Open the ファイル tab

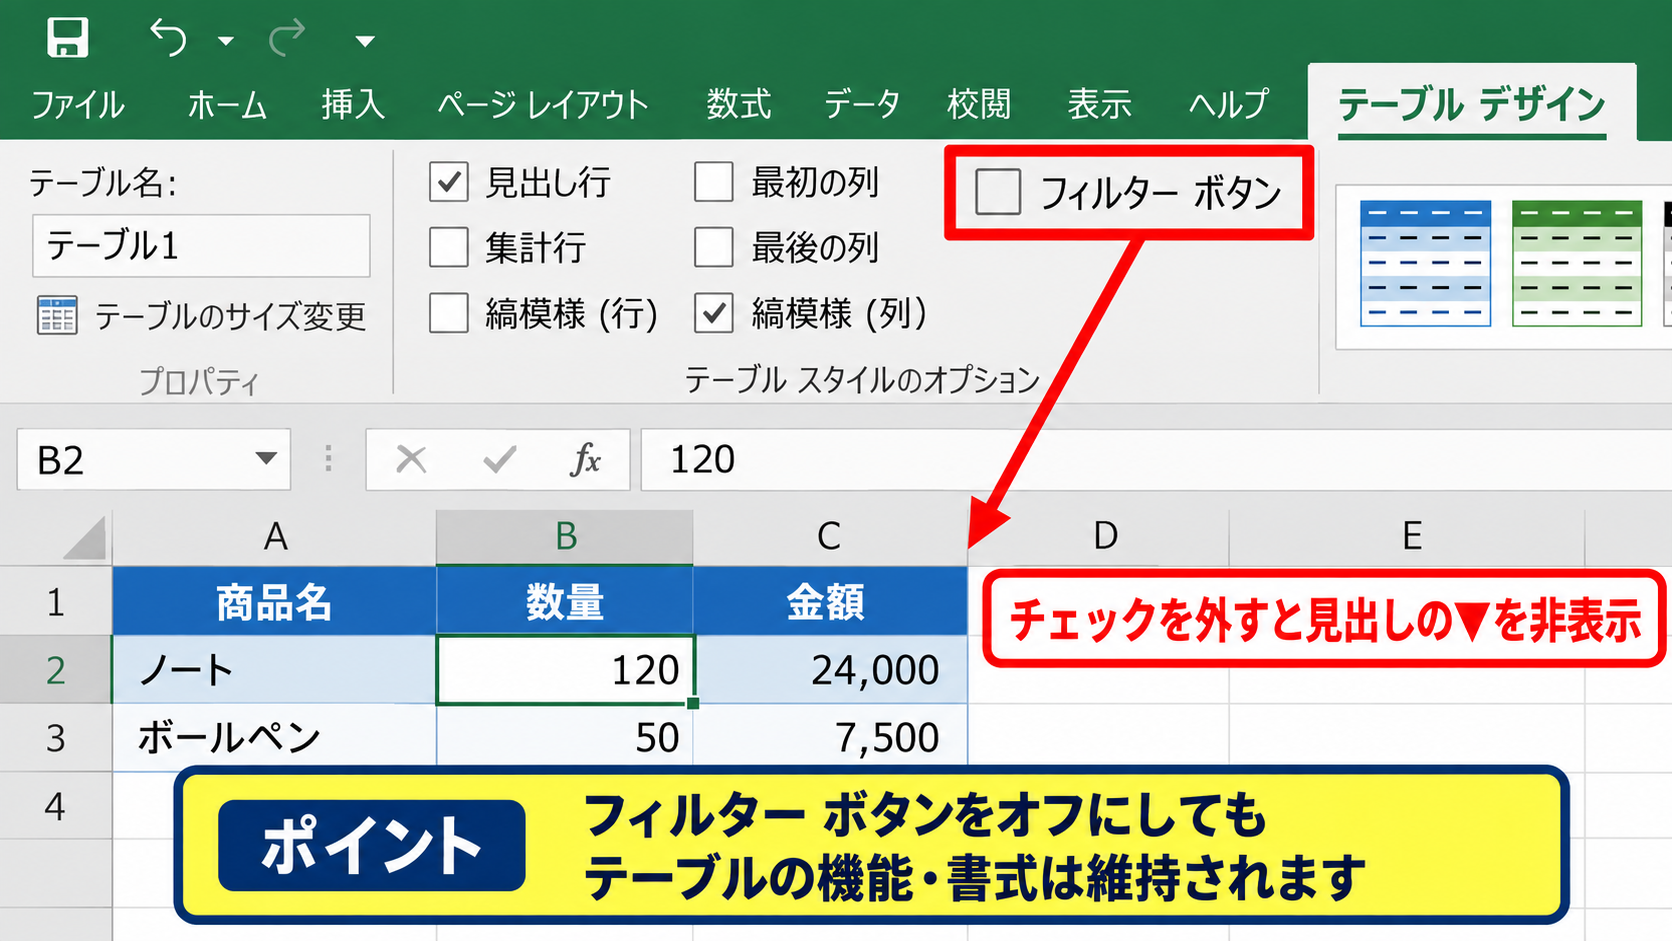(78, 104)
